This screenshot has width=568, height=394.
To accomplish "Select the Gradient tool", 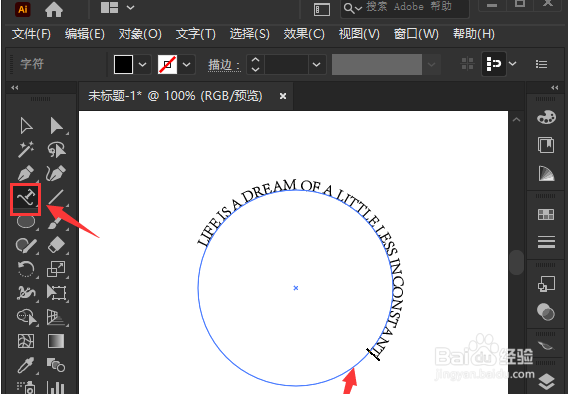I will pos(56,341).
